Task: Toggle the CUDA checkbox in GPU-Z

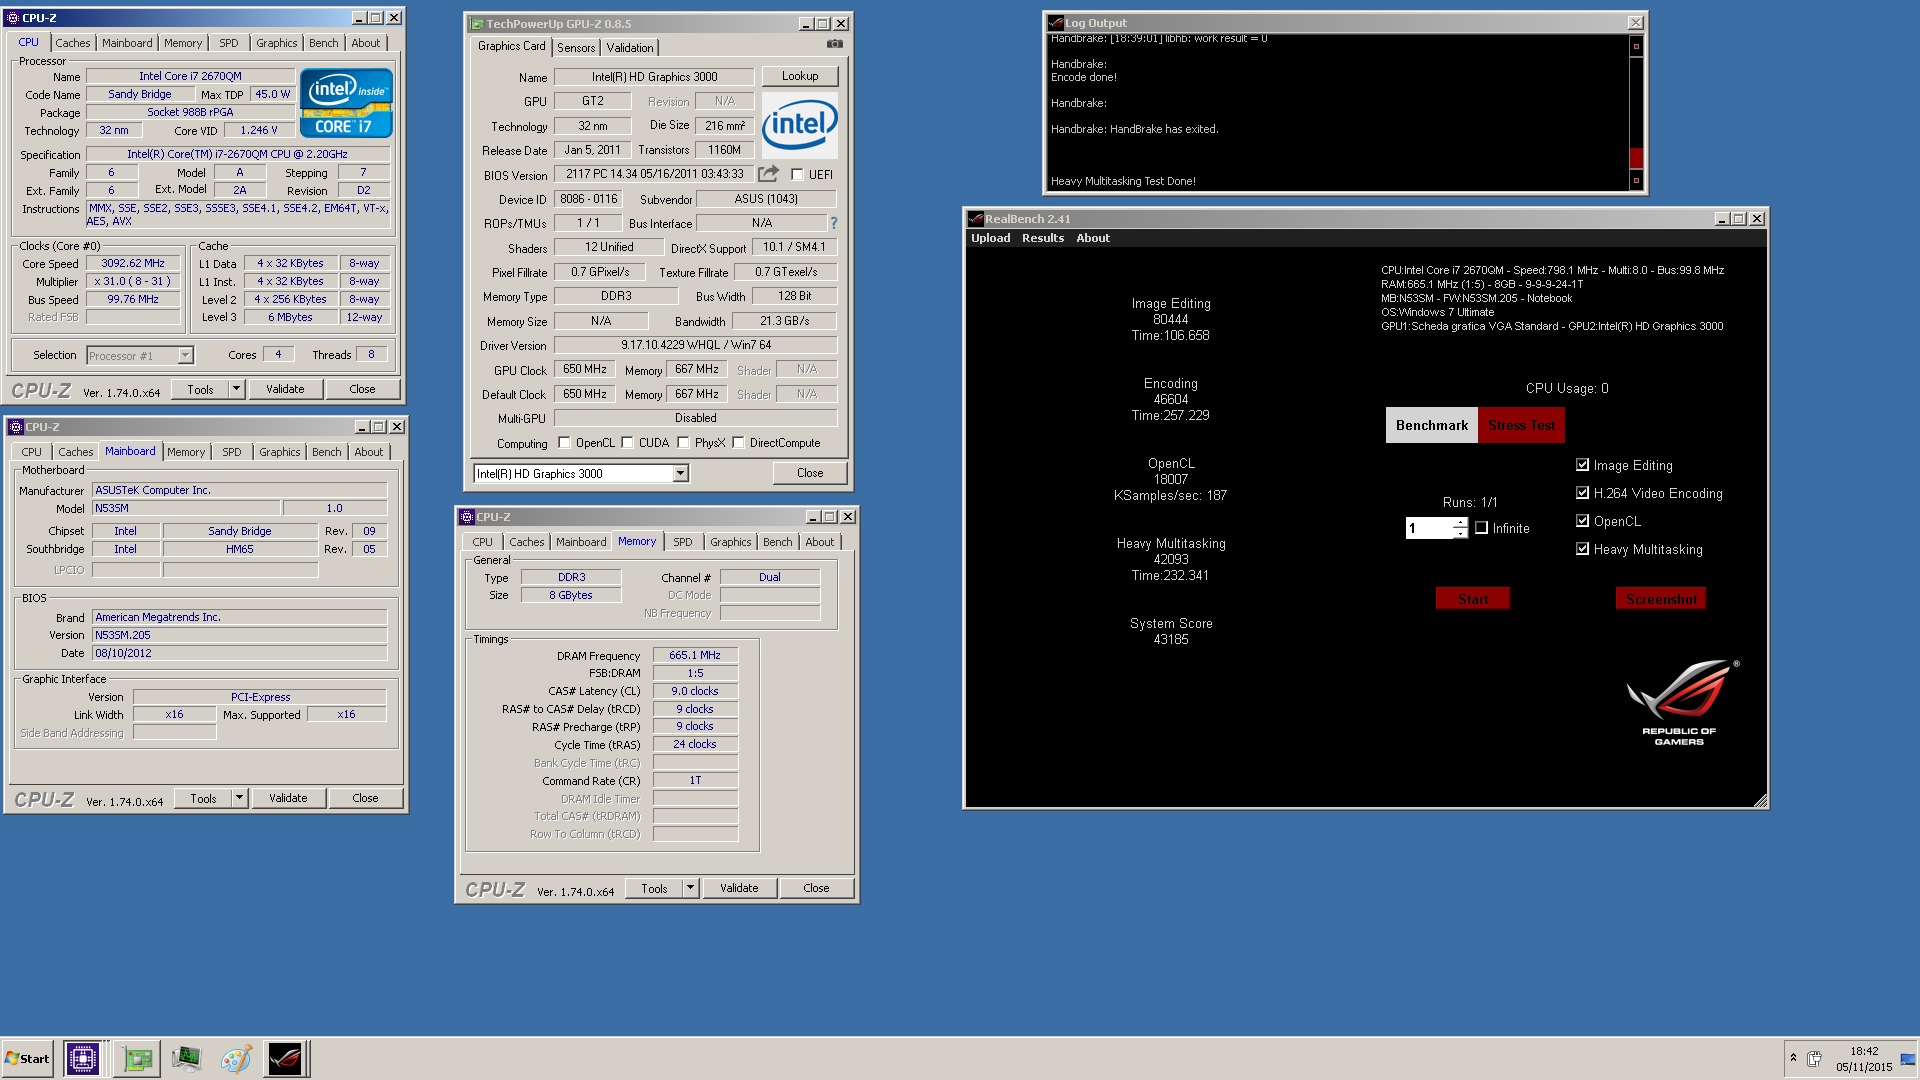Action: 627,442
